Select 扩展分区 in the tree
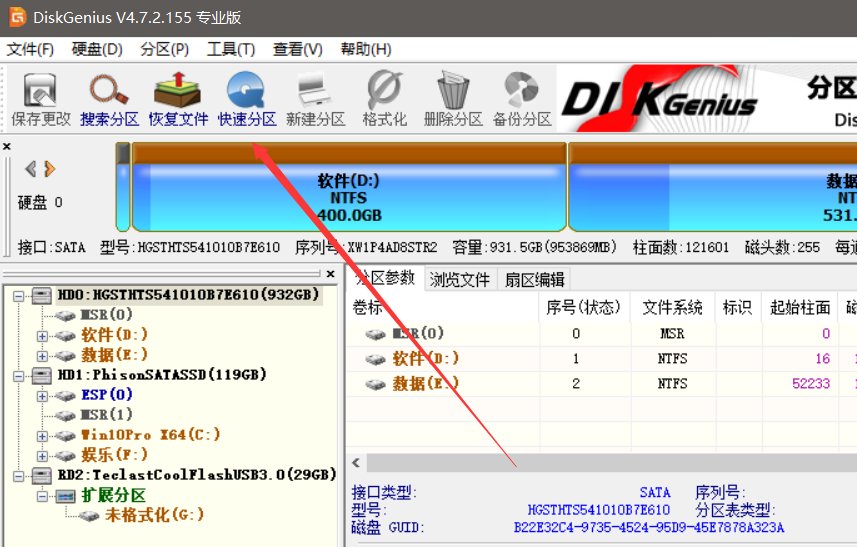This screenshot has width=857, height=547. tap(114, 495)
